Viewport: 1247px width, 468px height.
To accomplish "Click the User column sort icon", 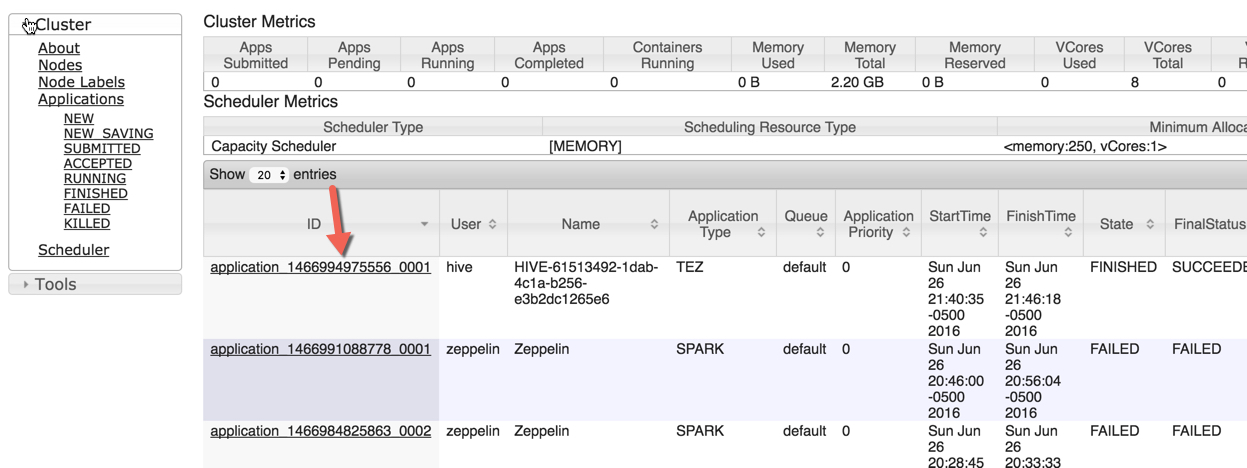I will (492, 225).
